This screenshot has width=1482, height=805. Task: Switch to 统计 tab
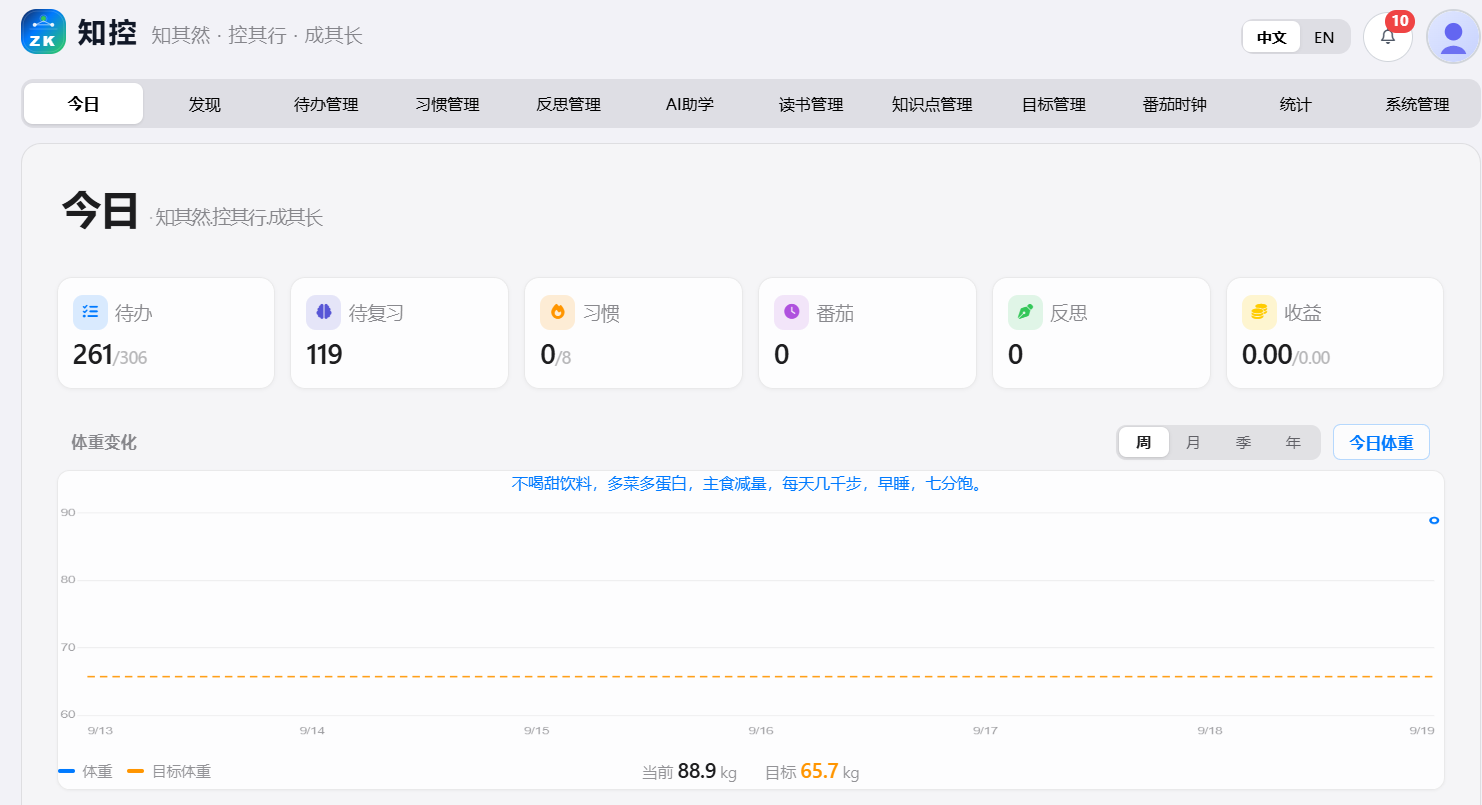[1296, 104]
